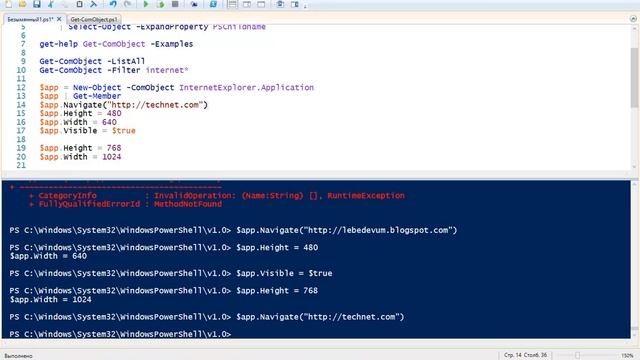Close the first unsaved script tab
This screenshot has width=640, height=360.
(x=59, y=19)
